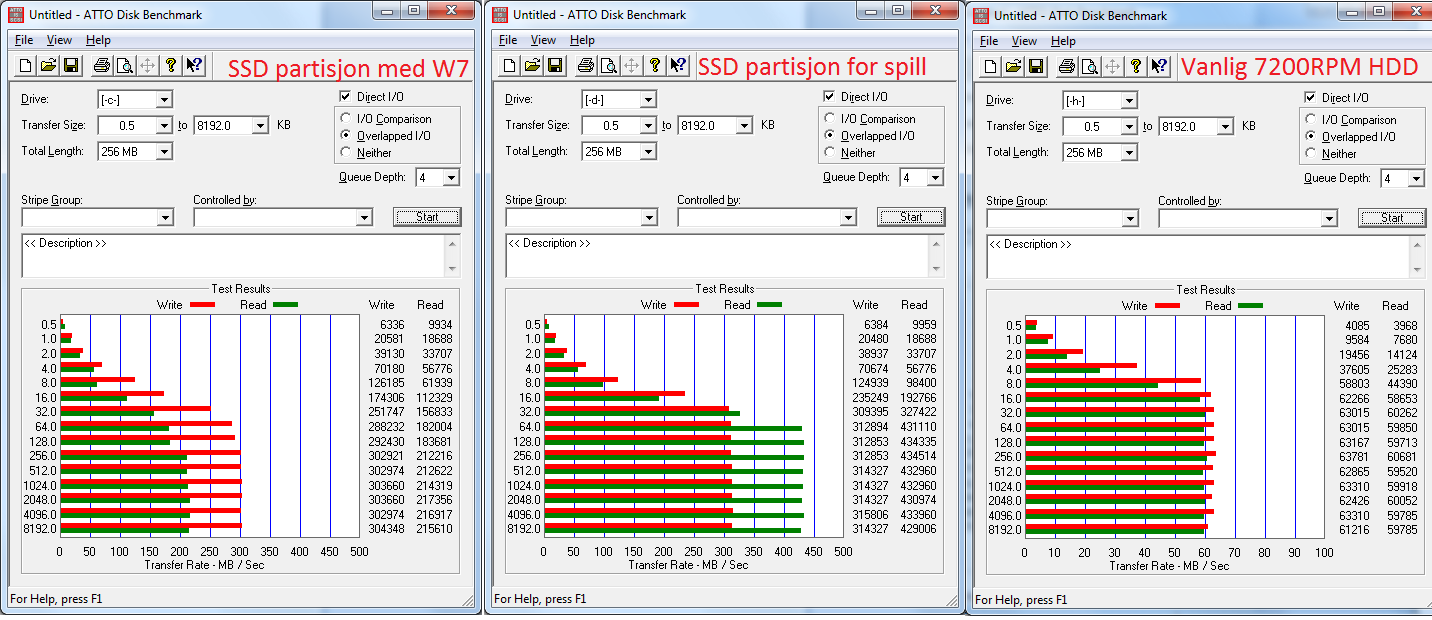Click Print icon in [-c-] drive window
This screenshot has height=620, width=1432.
(102, 66)
